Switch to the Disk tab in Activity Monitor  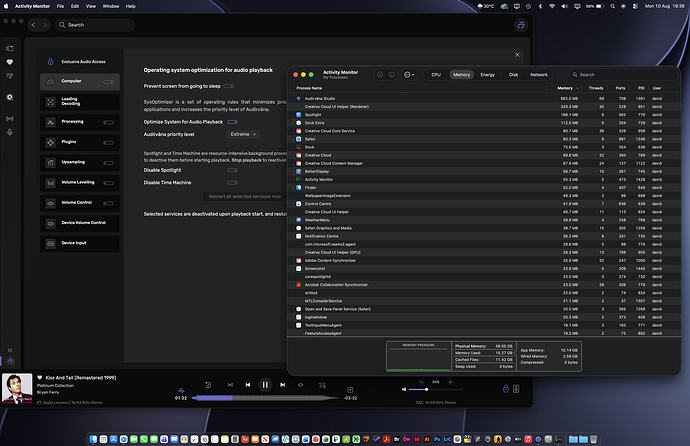(513, 75)
